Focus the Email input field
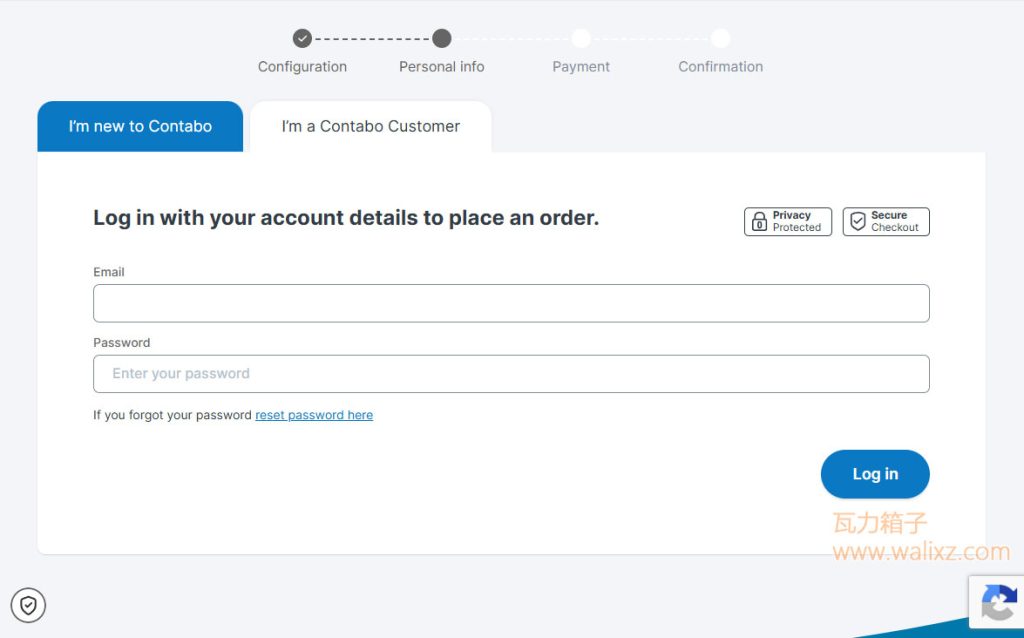Screen dimensions: 1024x638 (511, 303)
